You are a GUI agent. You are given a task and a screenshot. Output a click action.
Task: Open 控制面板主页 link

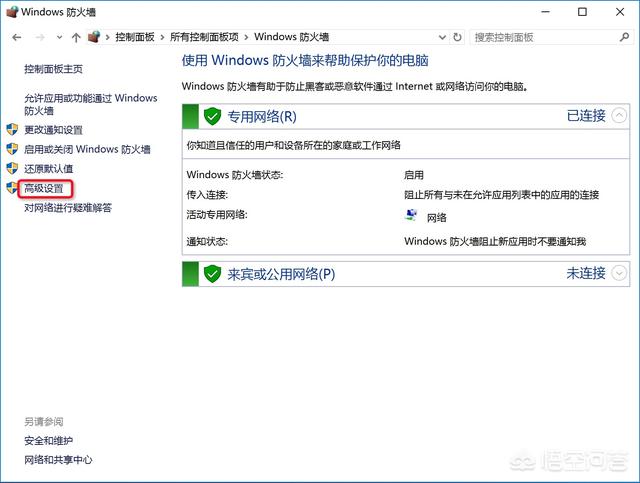(53, 69)
